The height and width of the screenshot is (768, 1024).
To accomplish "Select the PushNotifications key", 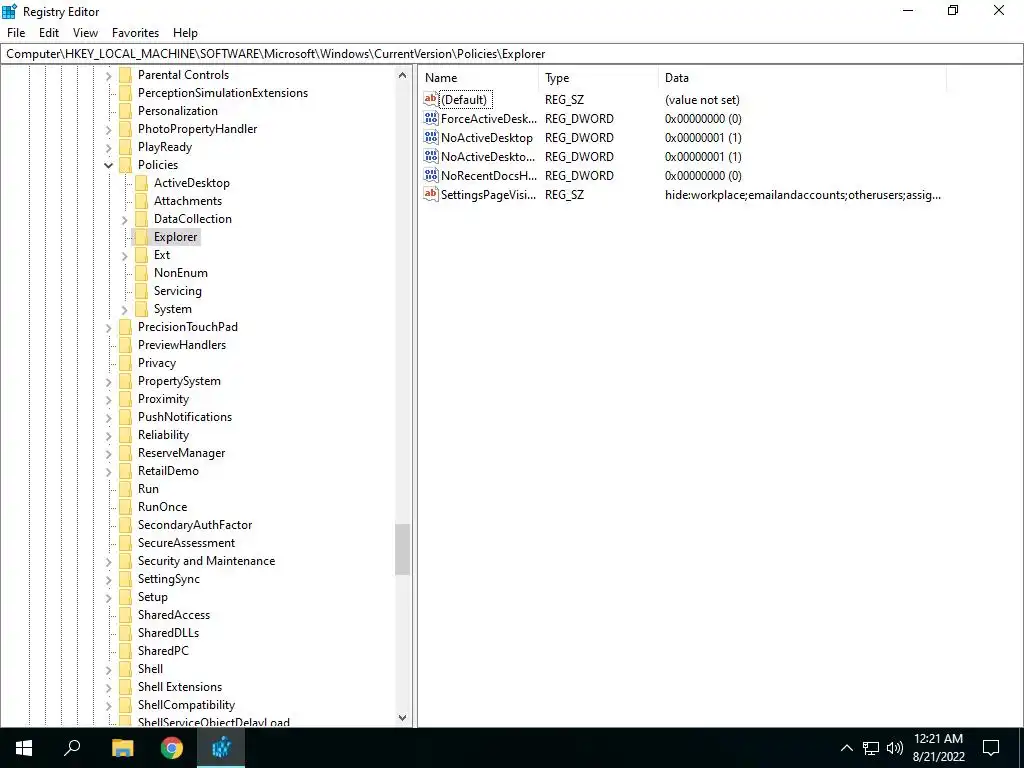I will [185, 417].
